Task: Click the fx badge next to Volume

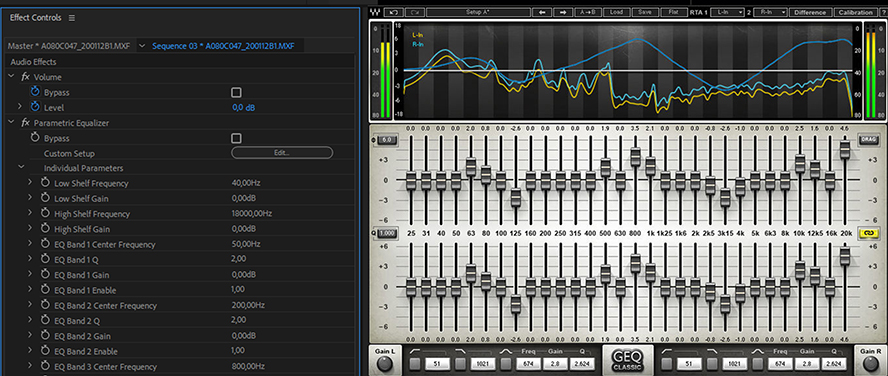Action: pos(25,77)
